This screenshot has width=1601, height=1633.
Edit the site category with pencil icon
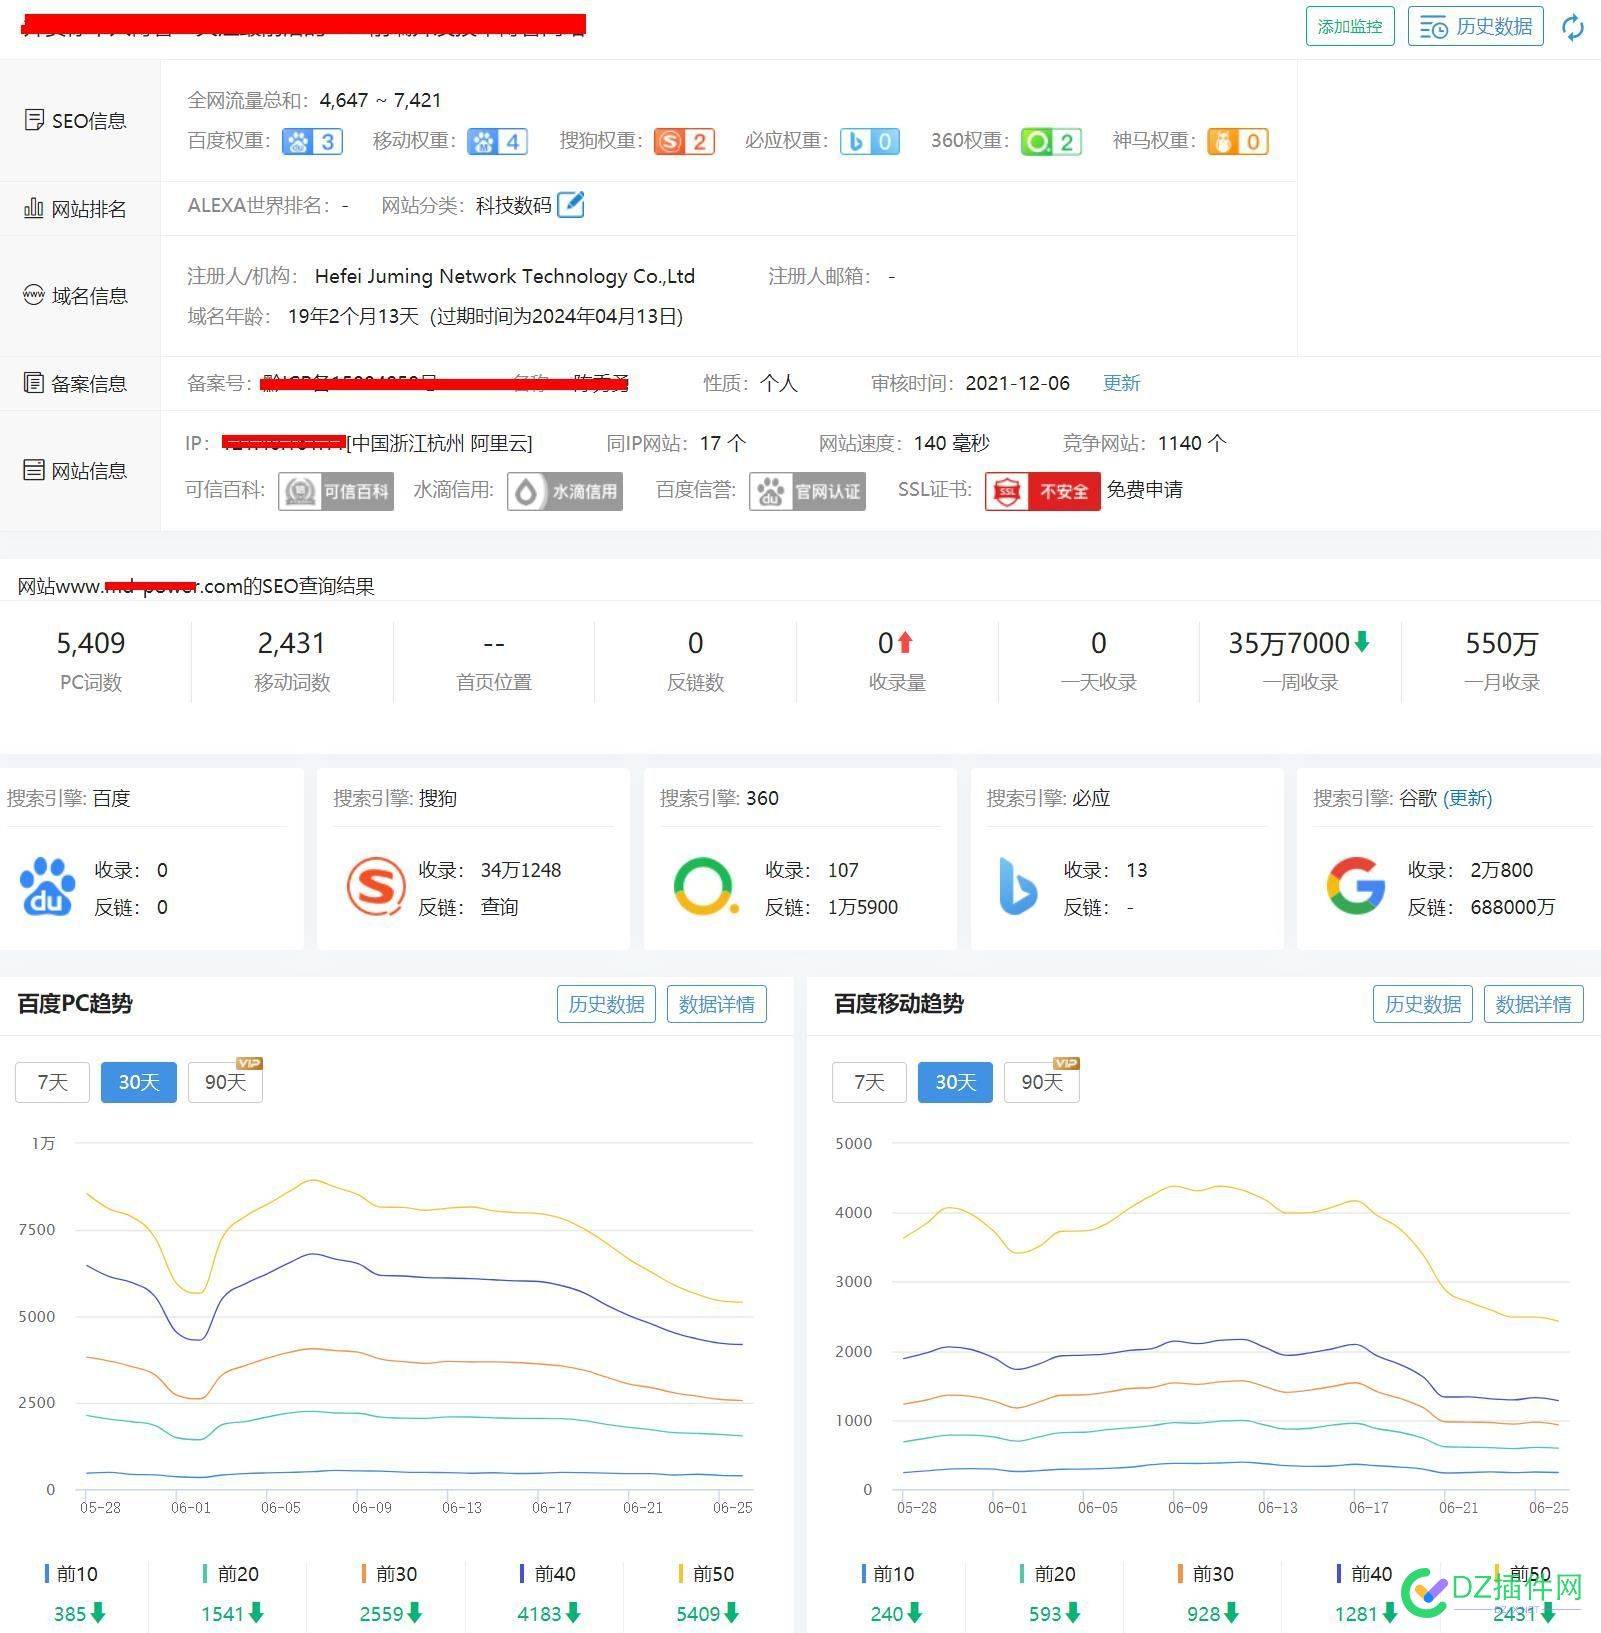(571, 205)
